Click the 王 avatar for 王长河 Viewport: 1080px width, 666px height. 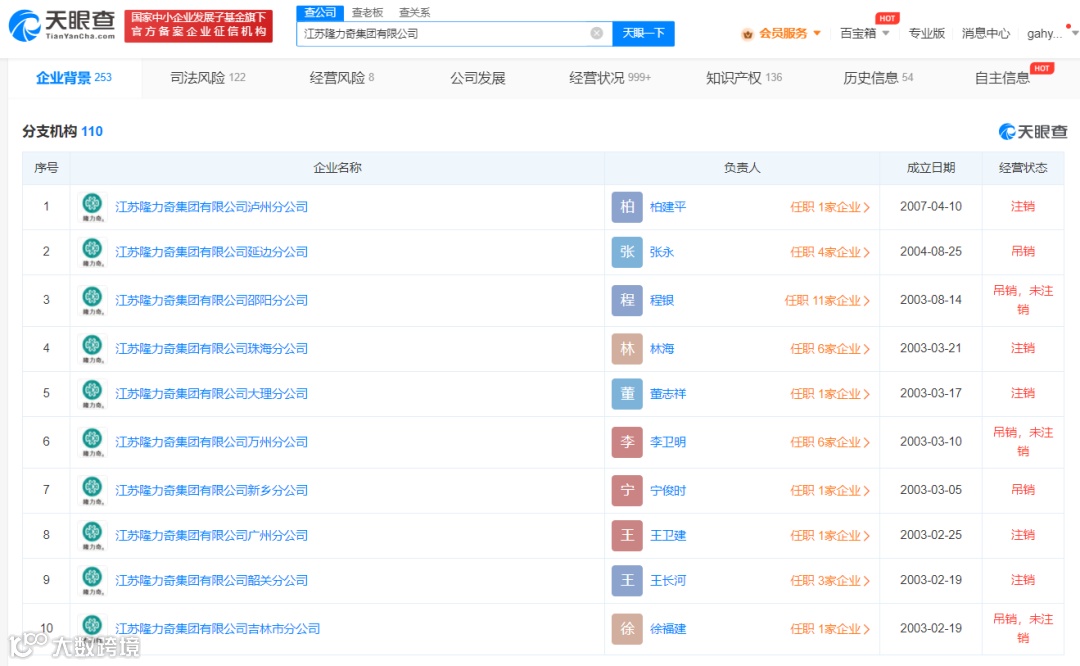pyautogui.click(x=627, y=580)
